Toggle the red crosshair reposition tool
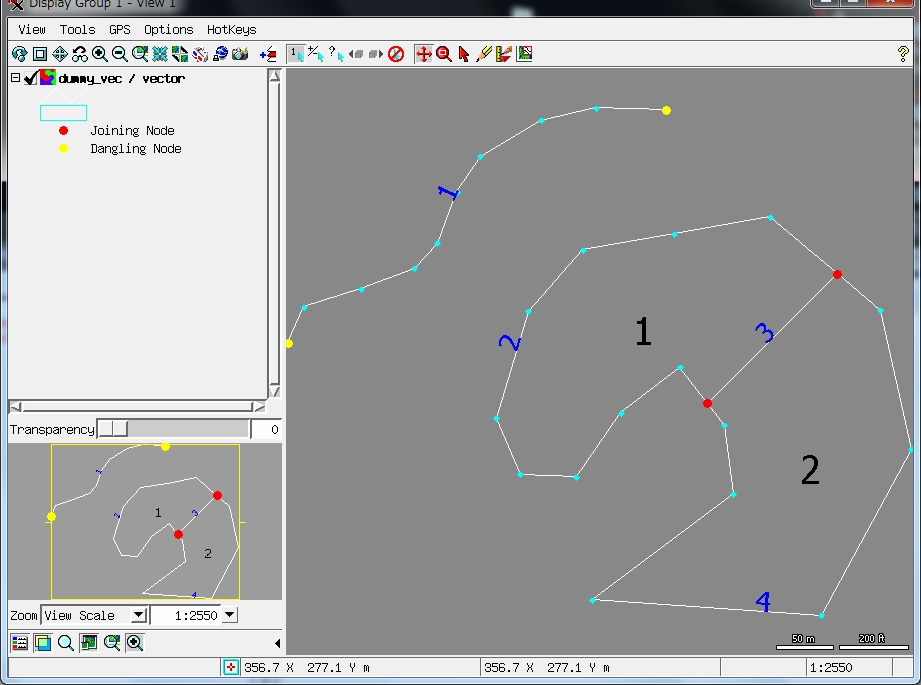This screenshot has height=685, width=921. tap(423, 54)
